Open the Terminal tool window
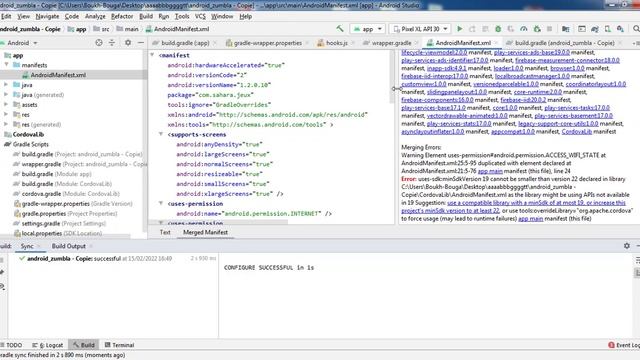Image resolution: width=640 pixels, height=360 pixels. pos(119,345)
